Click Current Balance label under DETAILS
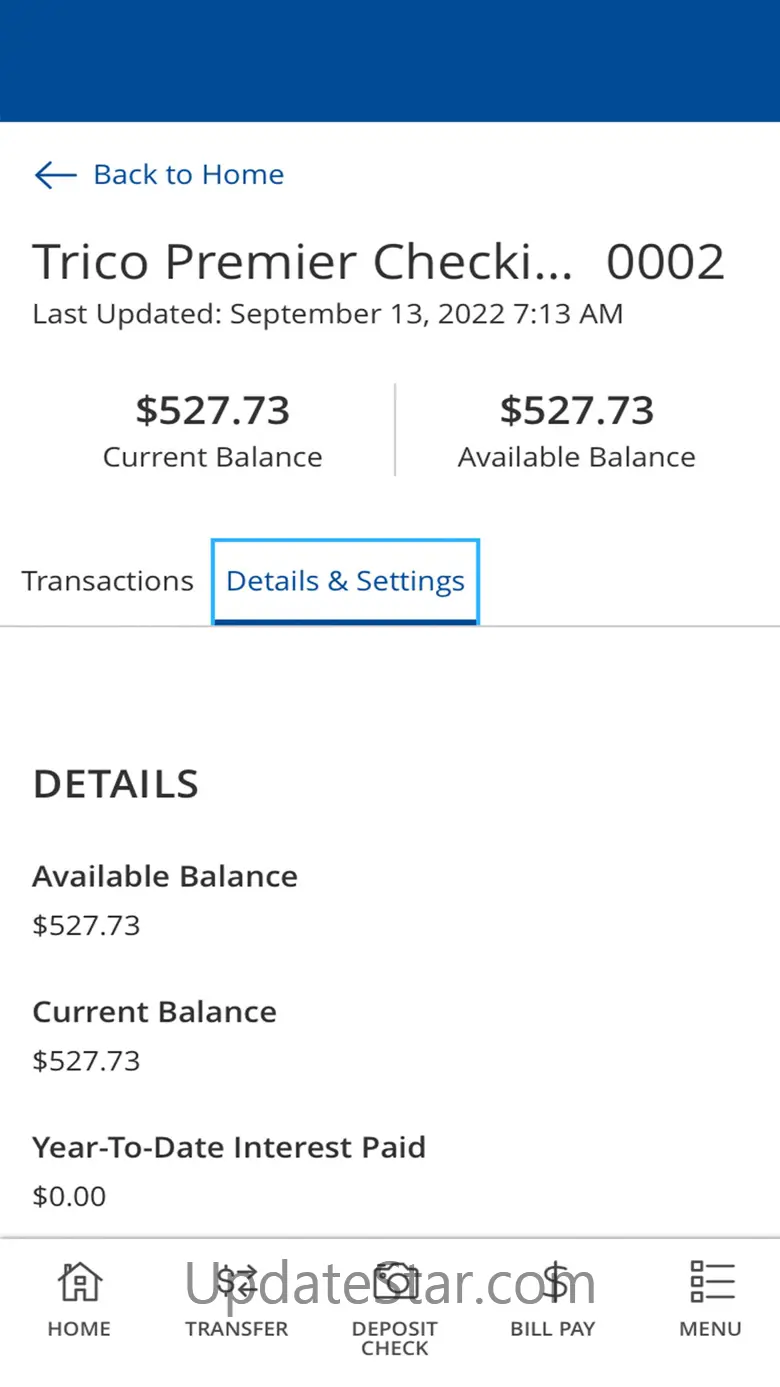The width and height of the screenshot is (780, 1387). (154, 1012)
